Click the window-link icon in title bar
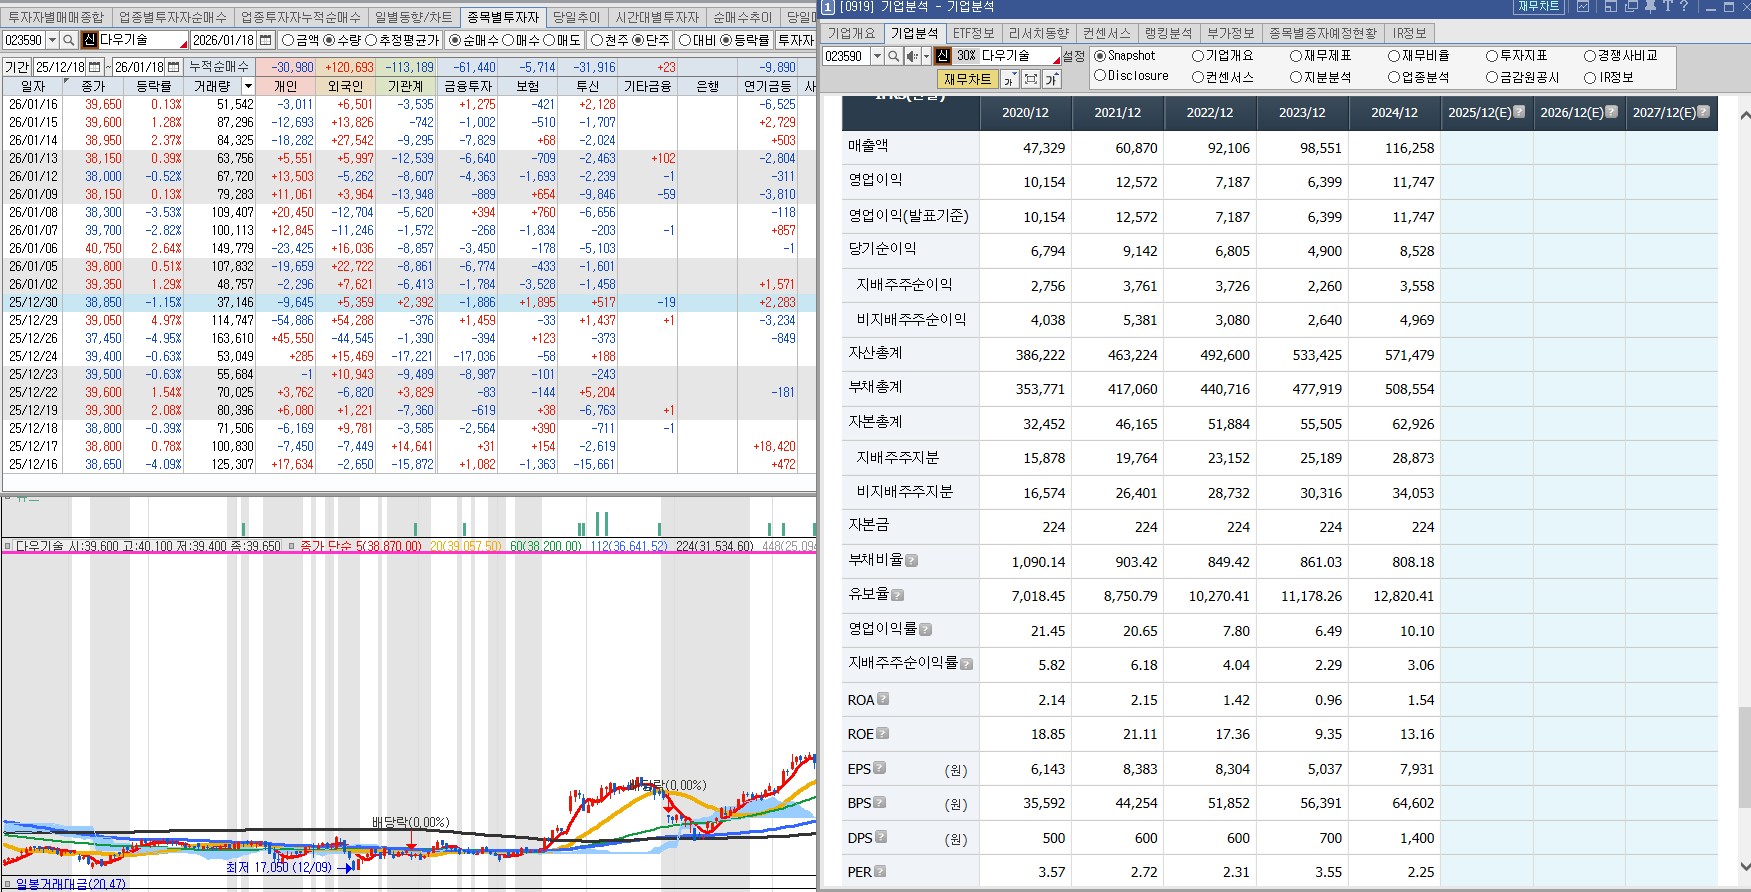This screenshot has height=892, width=1751. click(1611, 6)
